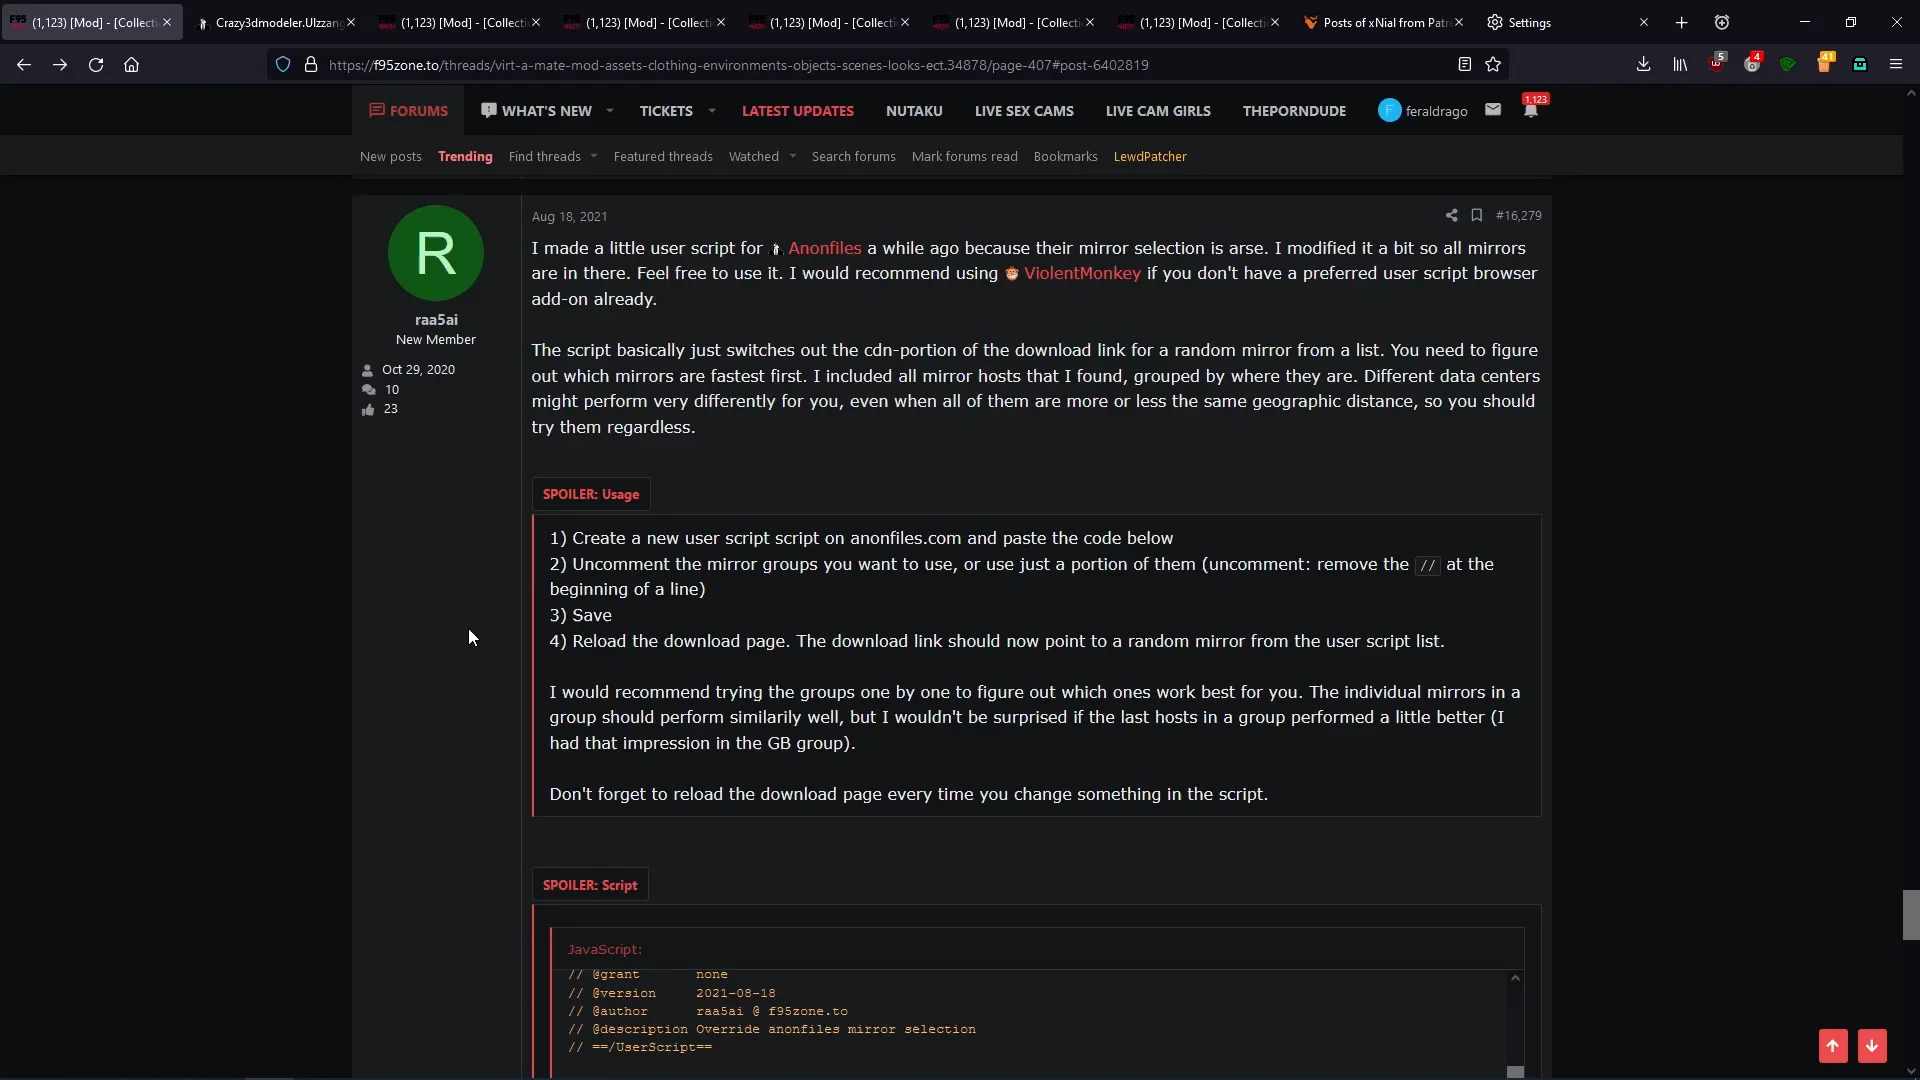Toggle reader view in address bar
Image resolution: width=1920 pixels, height=1080 pixels.
click(1464, 65)
